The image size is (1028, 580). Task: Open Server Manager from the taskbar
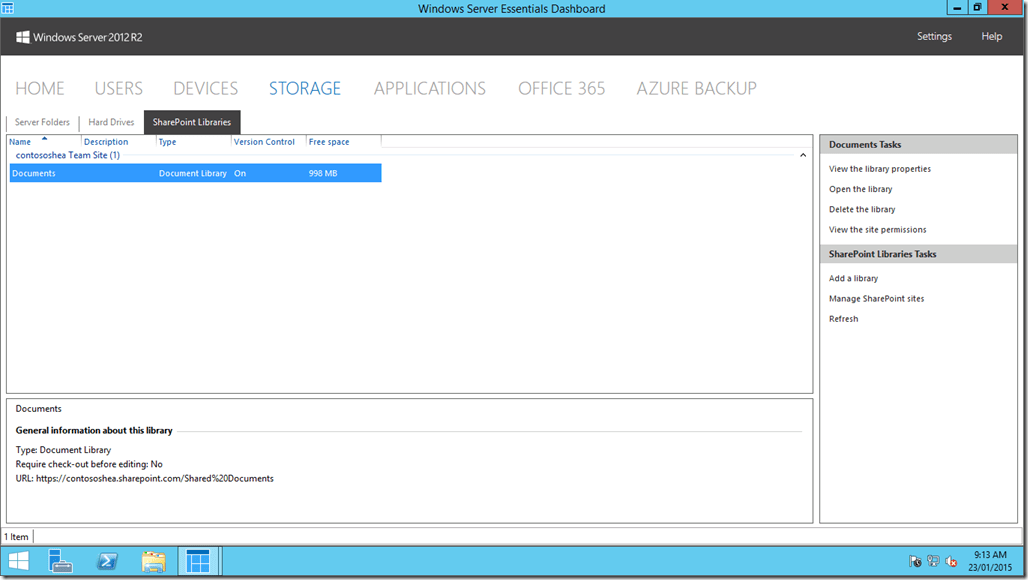coord(61,561)
